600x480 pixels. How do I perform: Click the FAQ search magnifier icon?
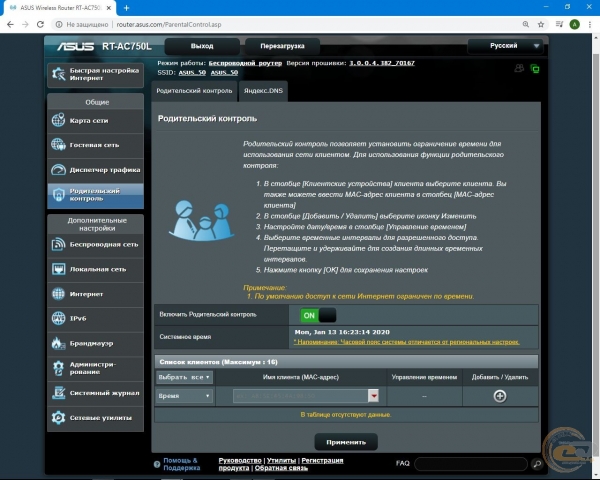click(x=537, y=464)
